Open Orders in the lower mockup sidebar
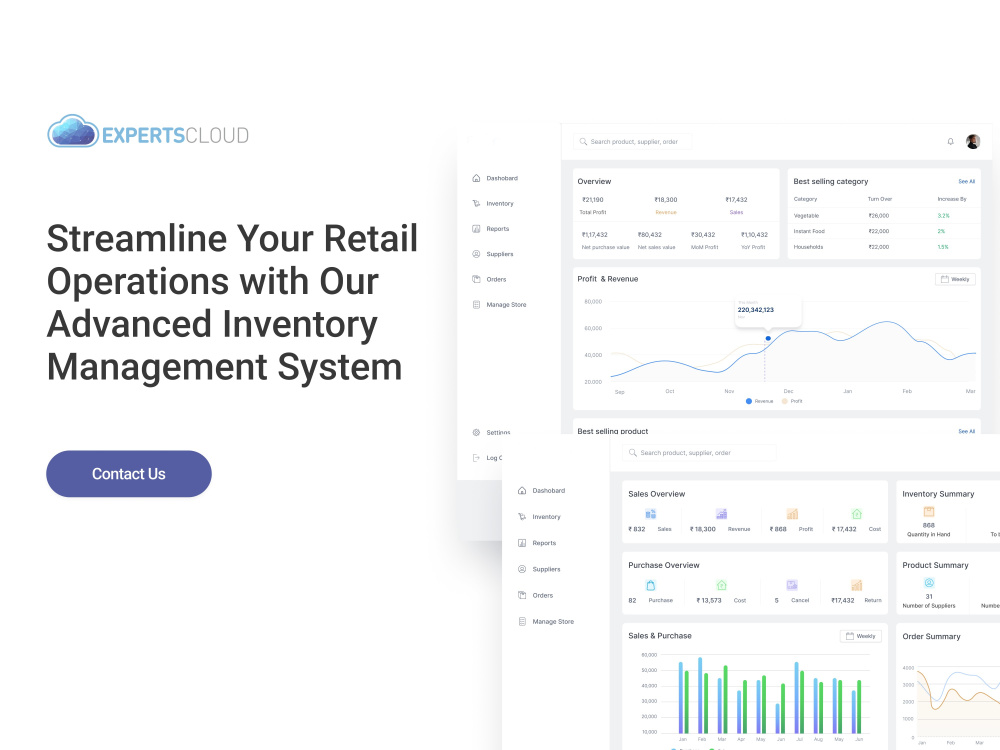The width and height of the screenshot is (1000, 750). coord(543,595)
